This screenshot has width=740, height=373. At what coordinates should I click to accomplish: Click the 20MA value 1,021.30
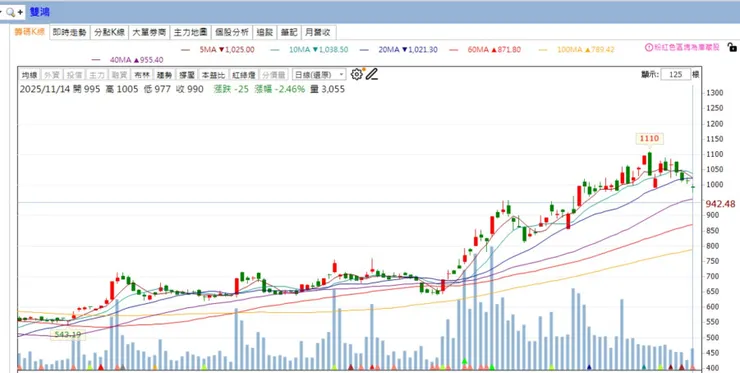pos(422,50)
